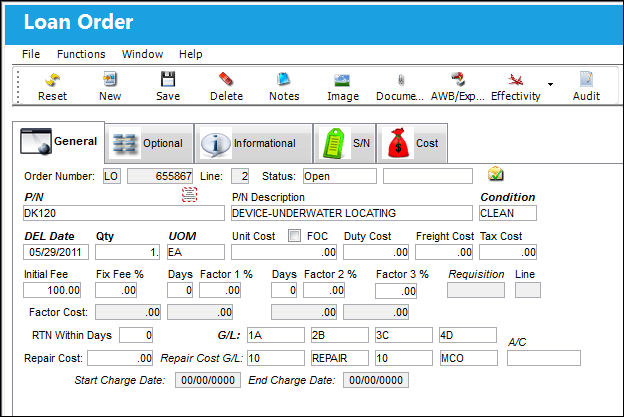Click the order Line field
This screenshot has width=624, height=417.
tap(240, 176)
